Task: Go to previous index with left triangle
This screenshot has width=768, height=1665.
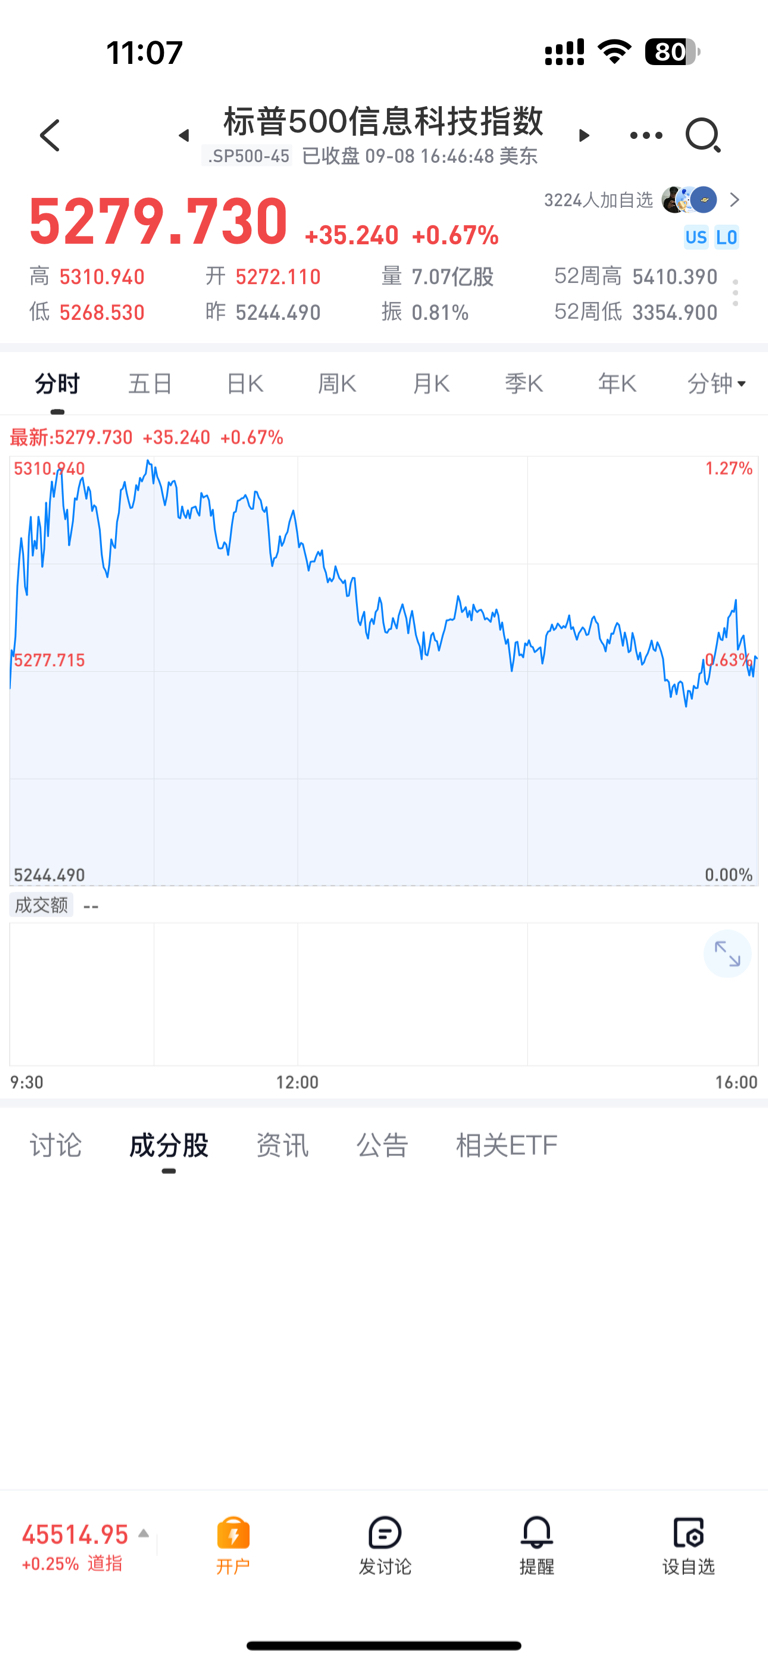Action: tap(184, 135)
